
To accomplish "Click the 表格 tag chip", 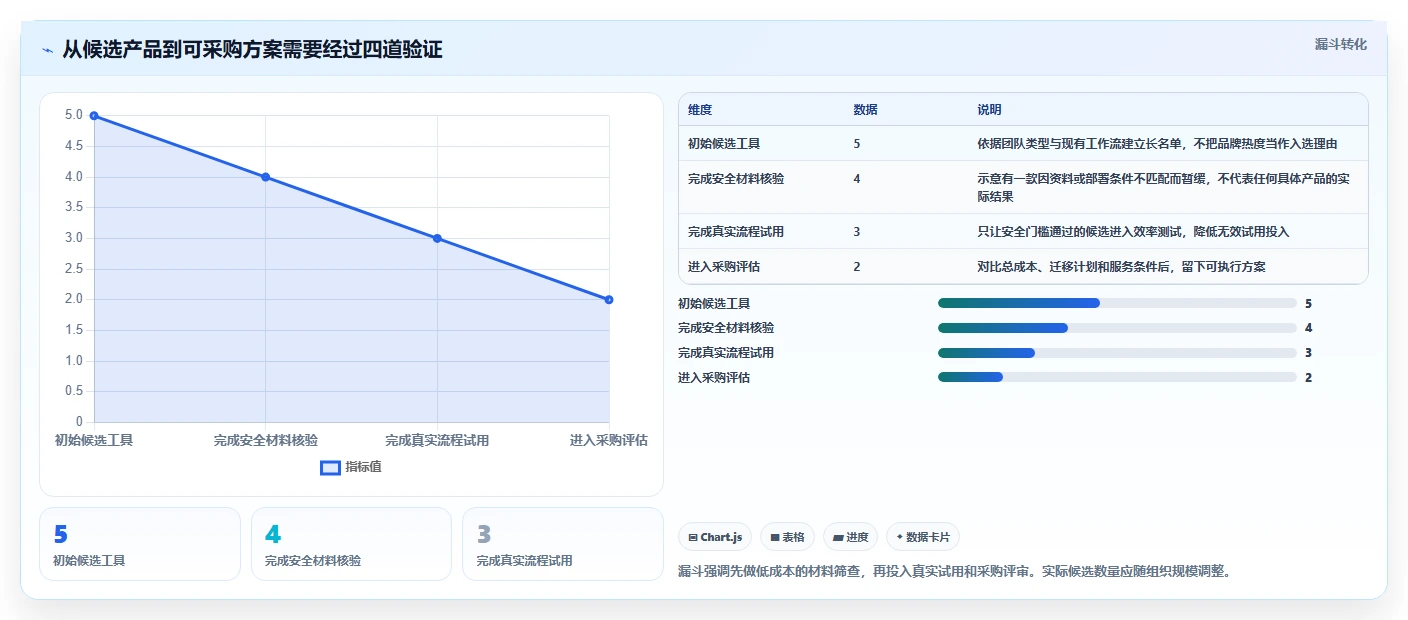I will pyautogui.click(x=788, y=537).
